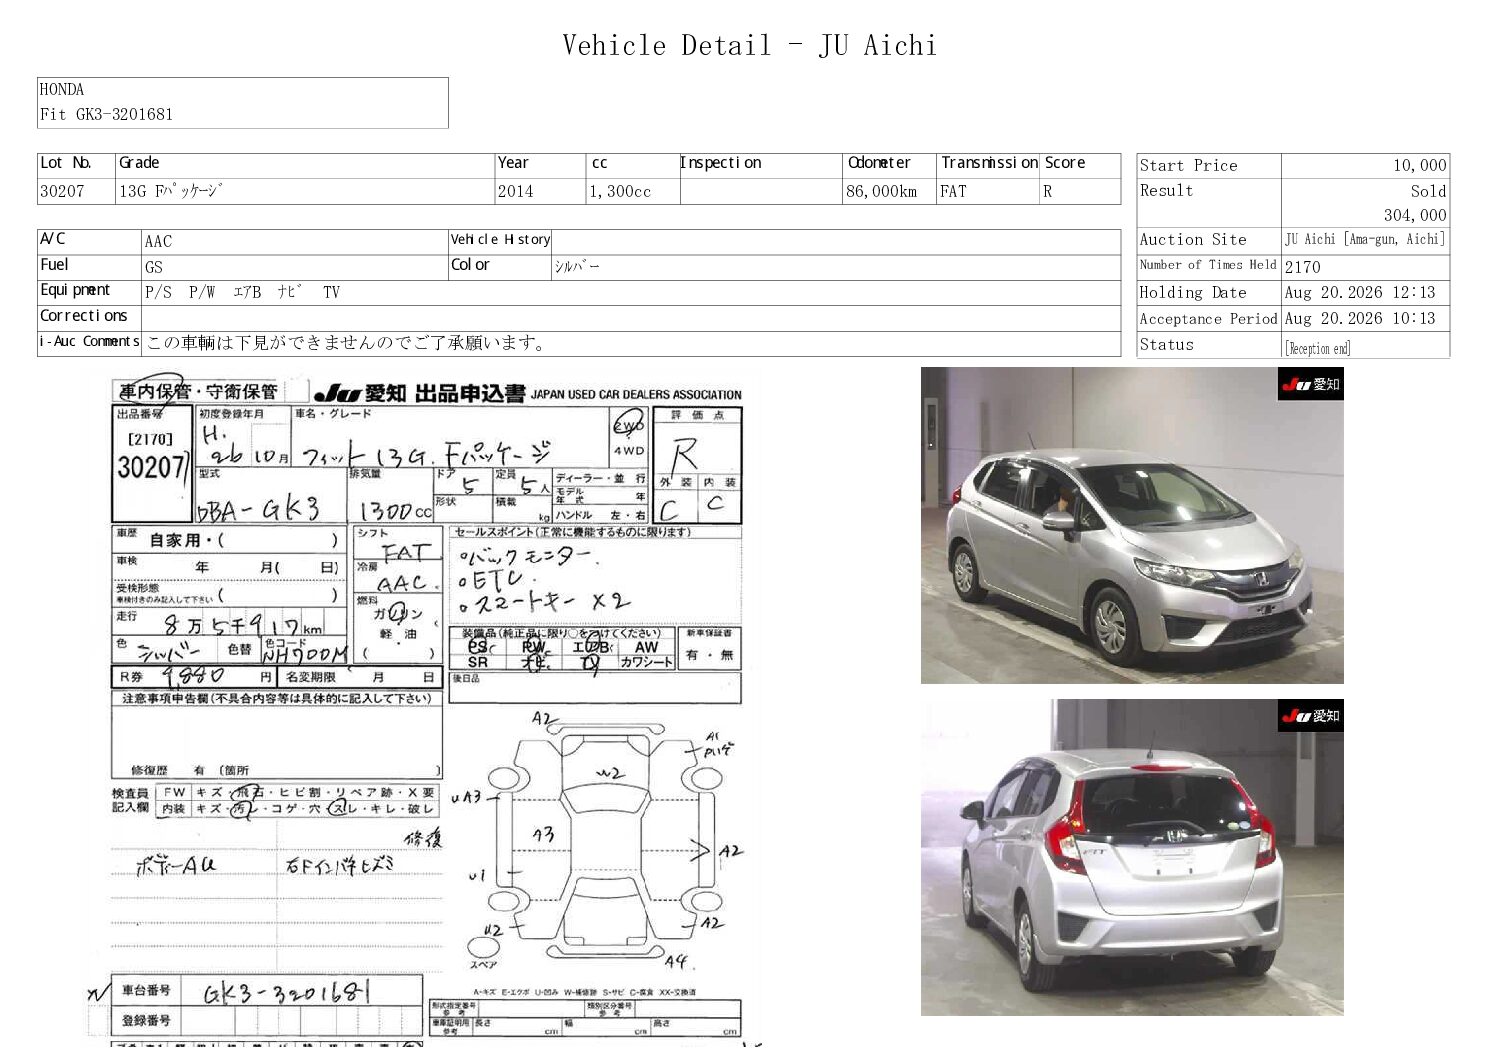Select the year value '2014'
Viewport: 1497px width, 1058px height.
click(515, 191)
